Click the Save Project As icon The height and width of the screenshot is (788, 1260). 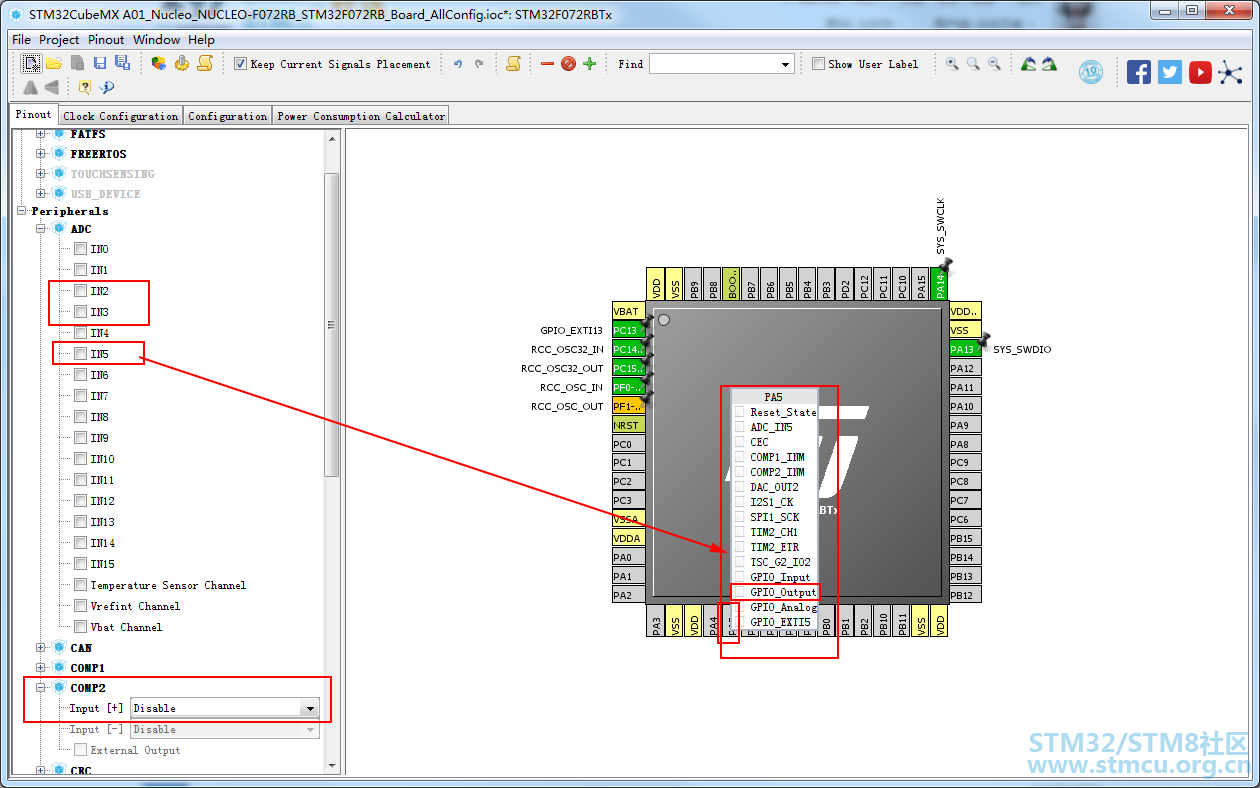[x=122, y=64]
